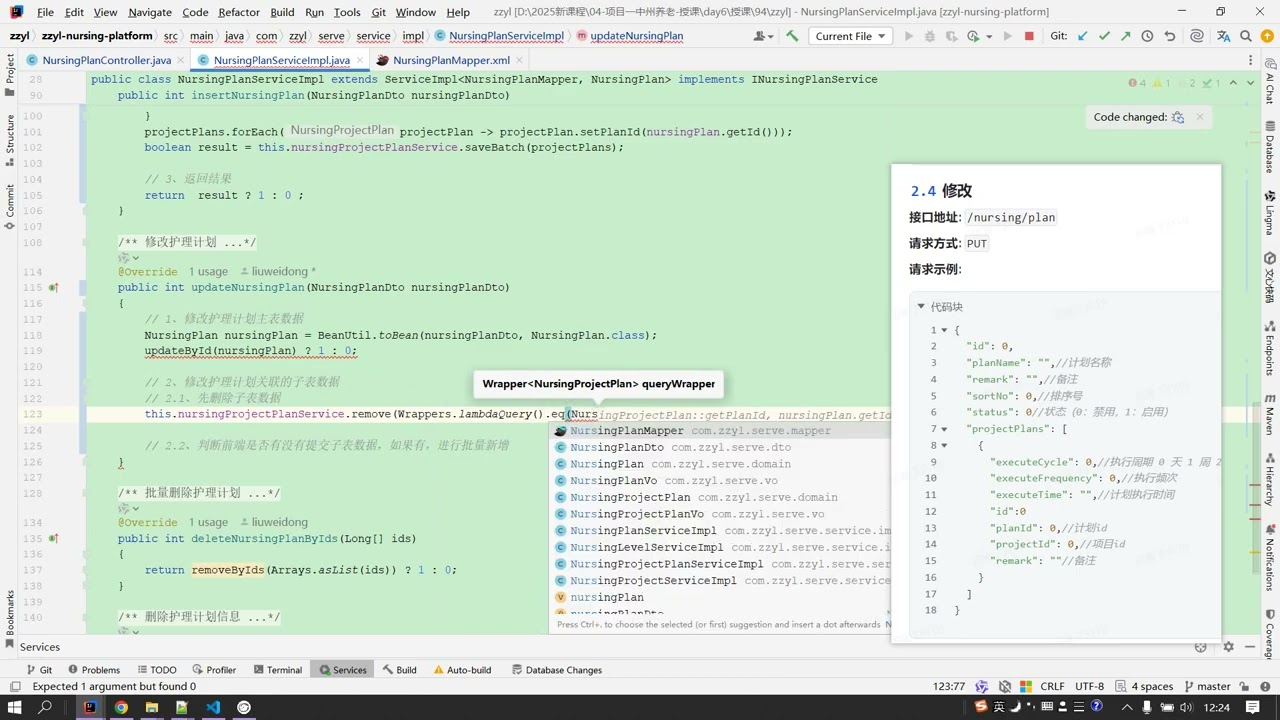Select NursingPlanMapper completion suggestion
Viewport: 1280px width, 720px height.
pos(718,431)
